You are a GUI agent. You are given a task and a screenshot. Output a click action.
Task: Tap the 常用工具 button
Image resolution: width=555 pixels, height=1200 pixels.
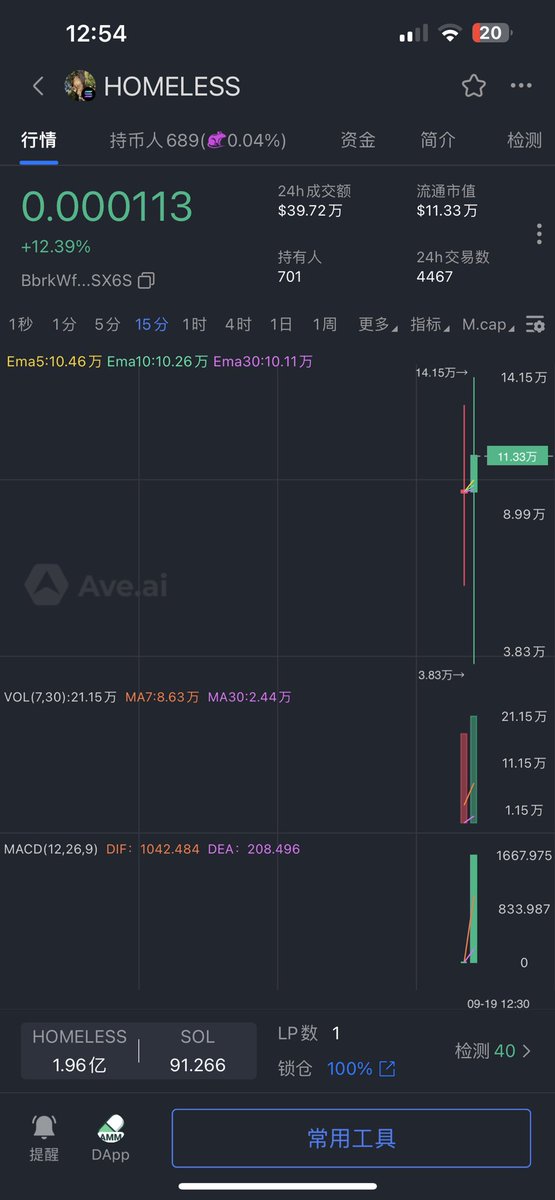click(x=351, y=1138)
